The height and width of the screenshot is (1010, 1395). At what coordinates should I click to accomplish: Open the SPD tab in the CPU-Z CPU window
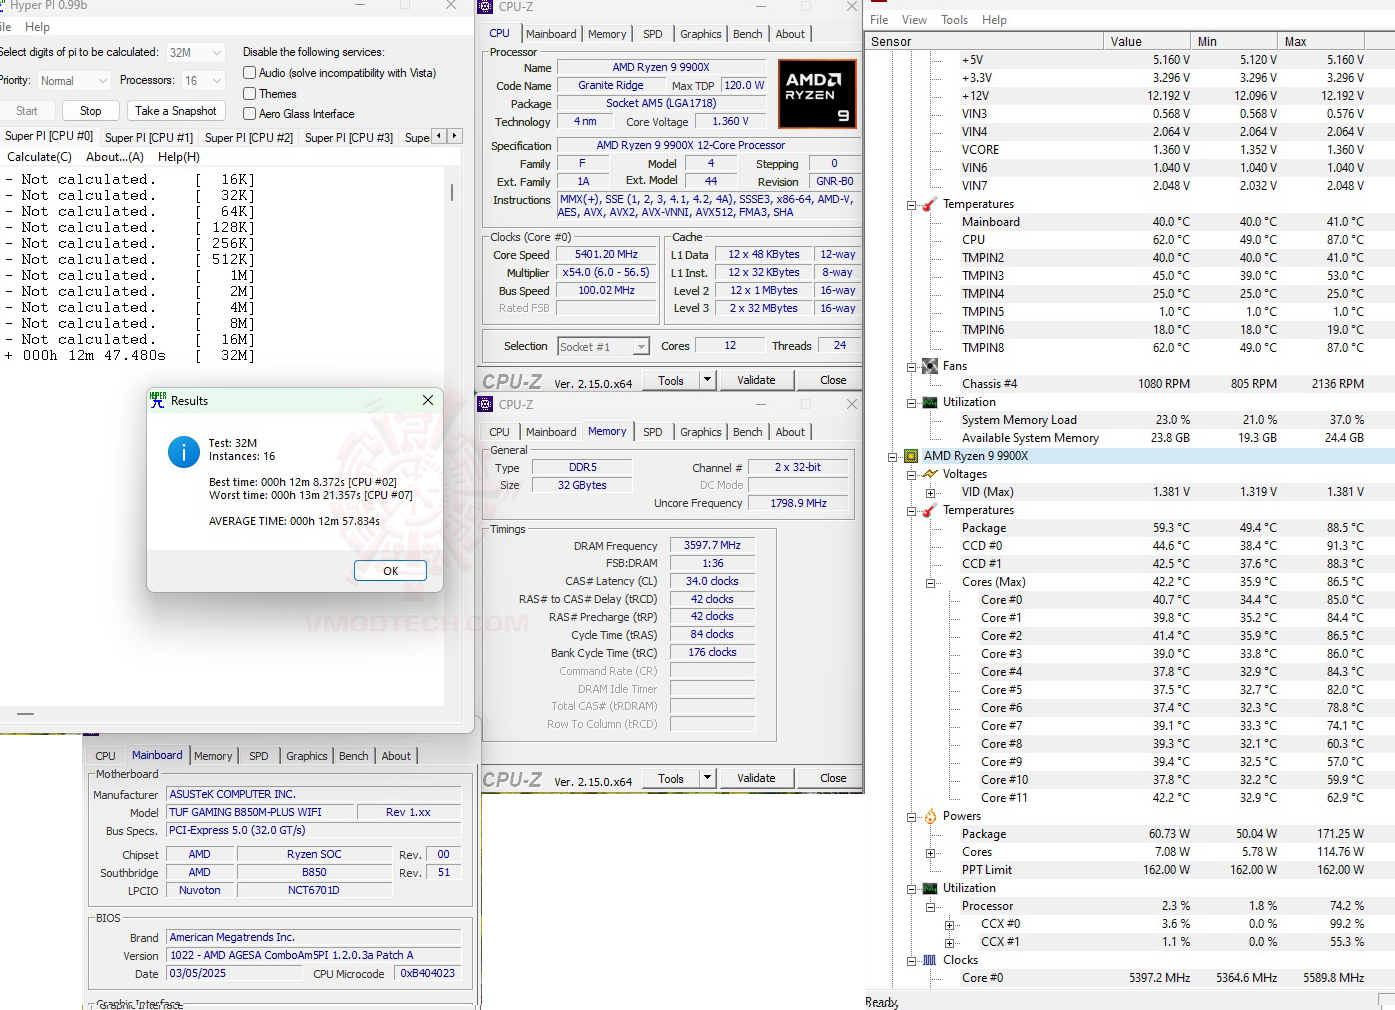tap(653, 34)
